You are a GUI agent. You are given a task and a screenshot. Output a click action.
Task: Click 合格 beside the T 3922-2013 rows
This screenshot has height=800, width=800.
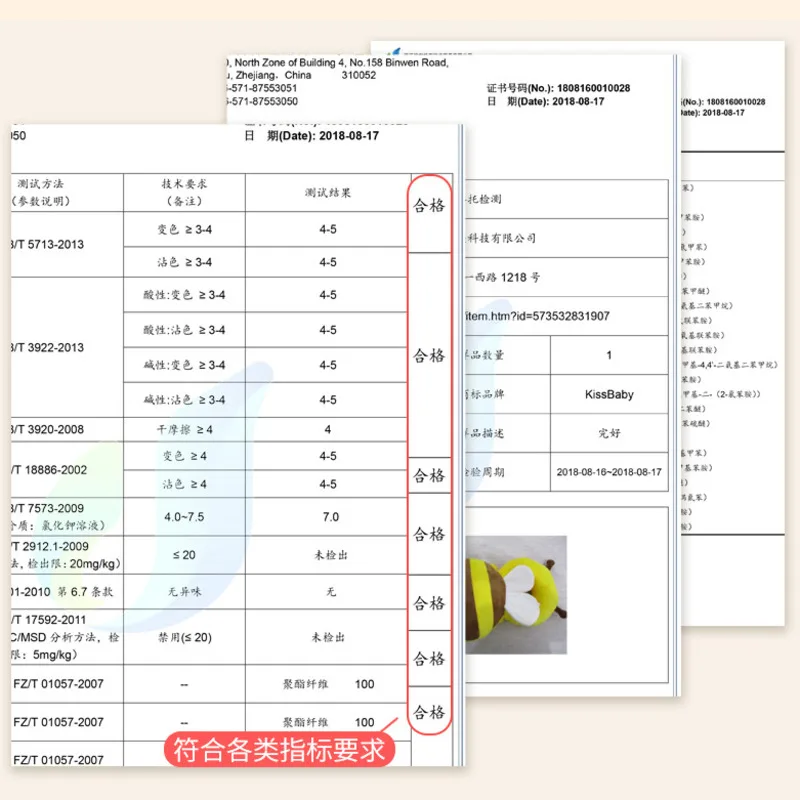[x=429, y=355]
